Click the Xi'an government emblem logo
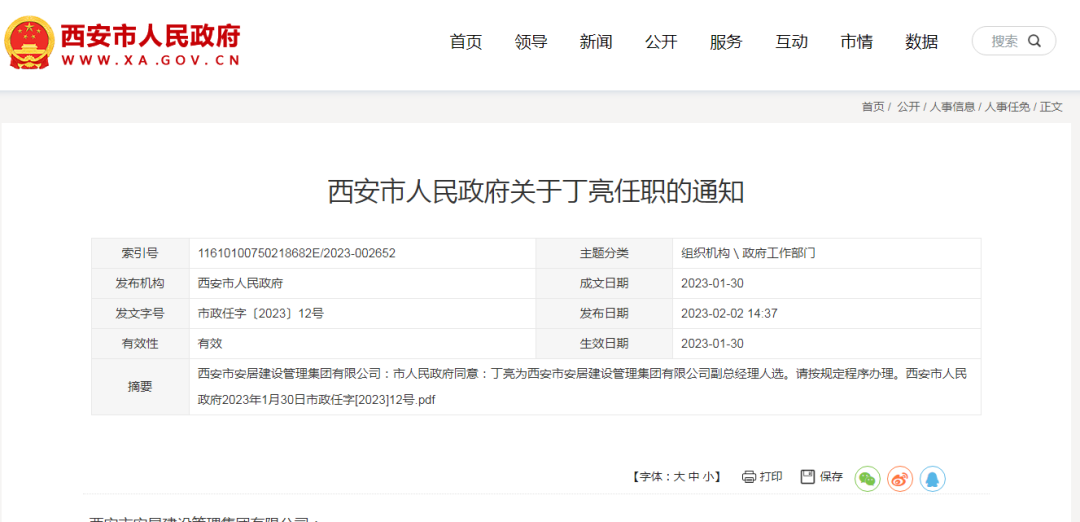This screenshot has height=522, width=1080. (x=29, y=41)
